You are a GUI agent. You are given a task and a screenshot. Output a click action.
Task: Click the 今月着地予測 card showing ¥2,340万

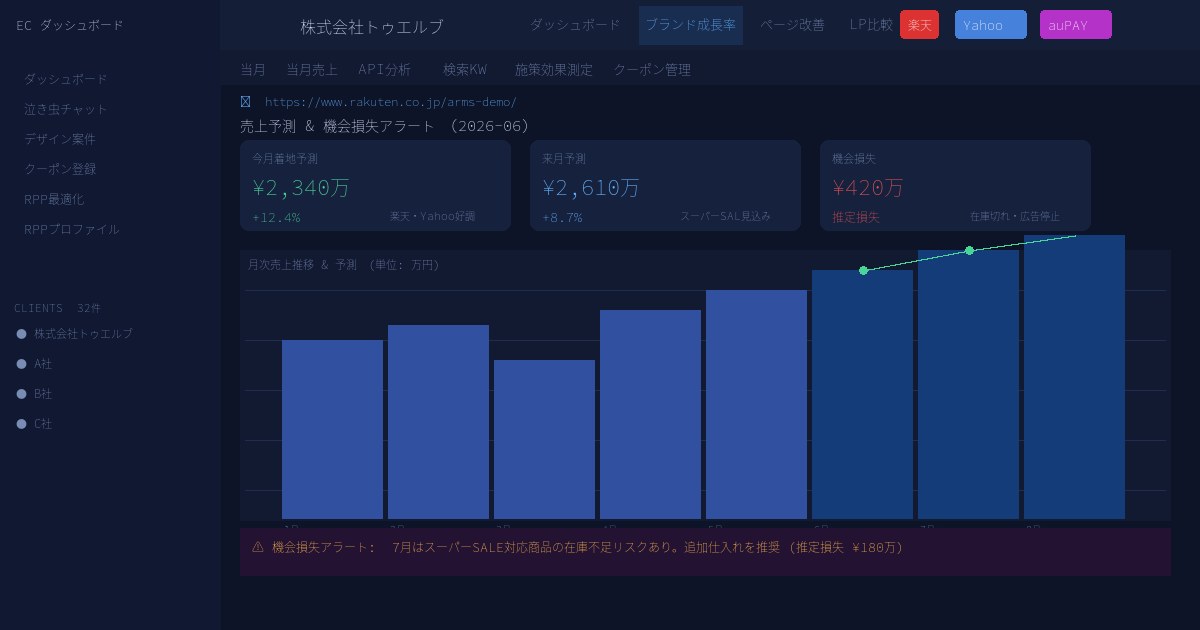click(375, 185)
